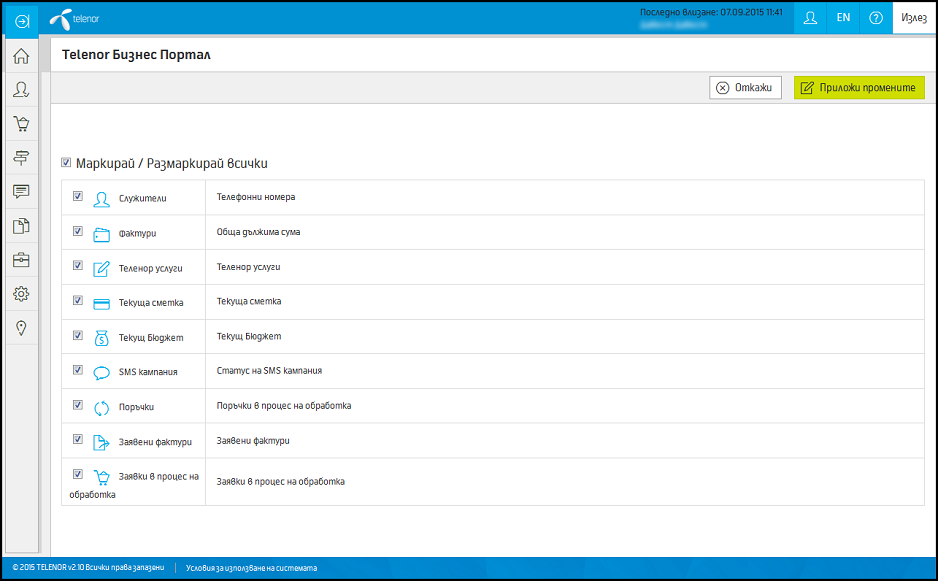Click the Служители row label
Screen dimensions: 938x581
(142, 199)
